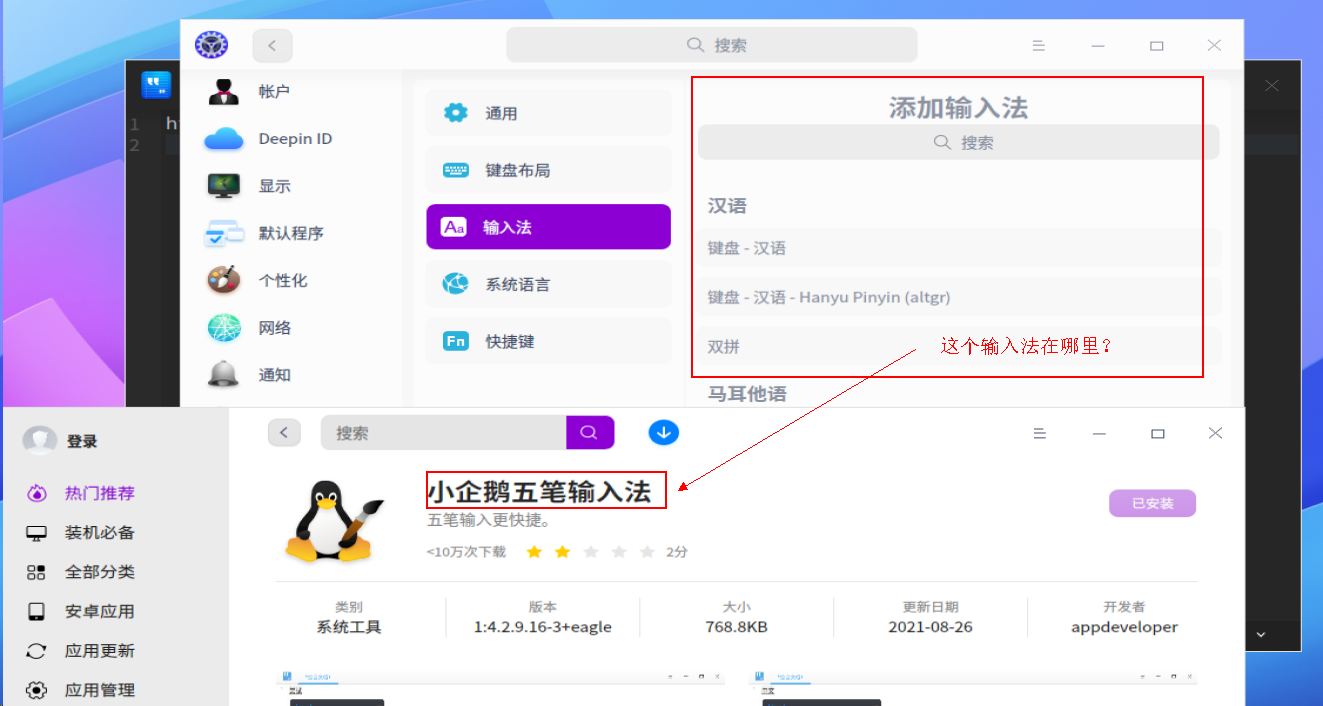
Task: Go back in Control Center window
Action: pos(272,45)
